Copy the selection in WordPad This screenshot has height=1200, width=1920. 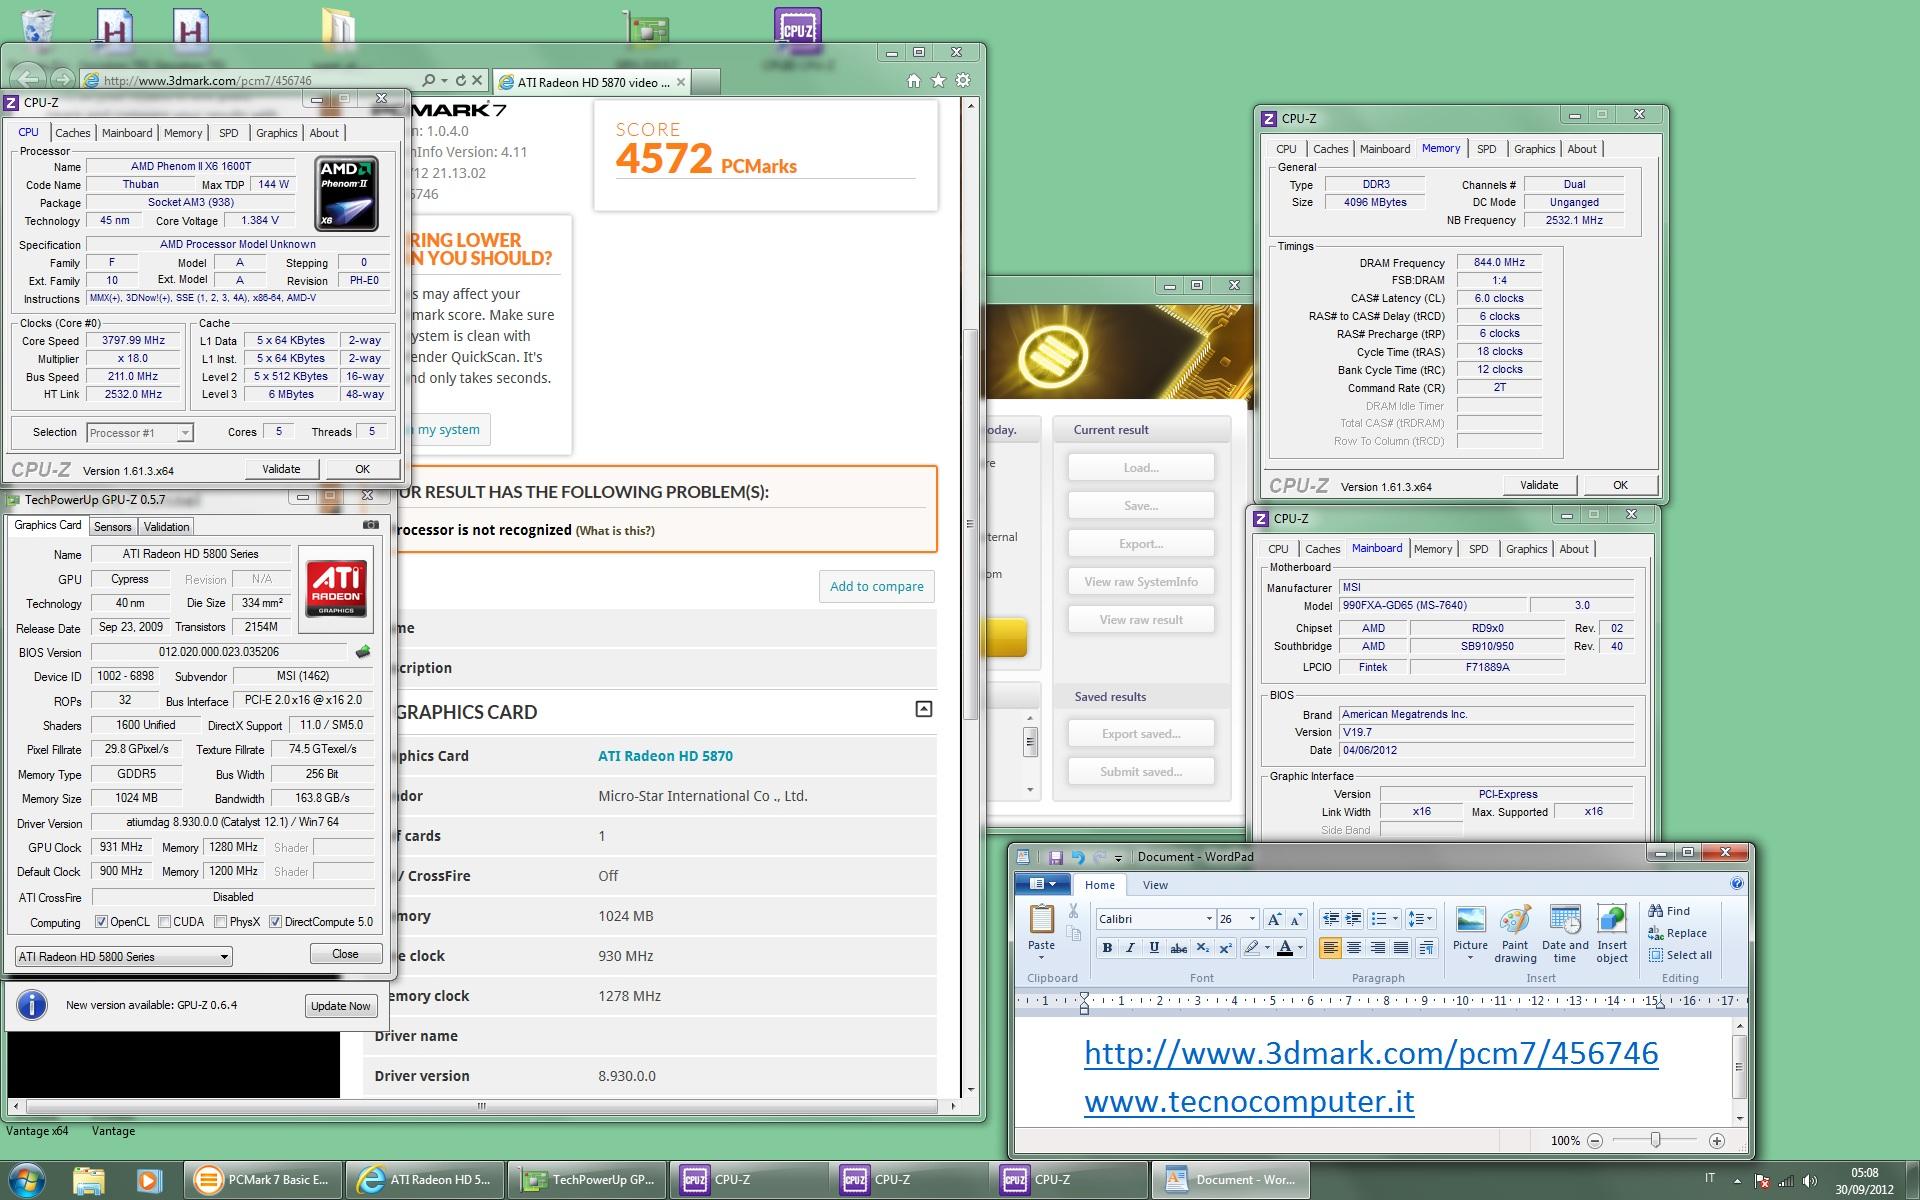[1073, 933]
